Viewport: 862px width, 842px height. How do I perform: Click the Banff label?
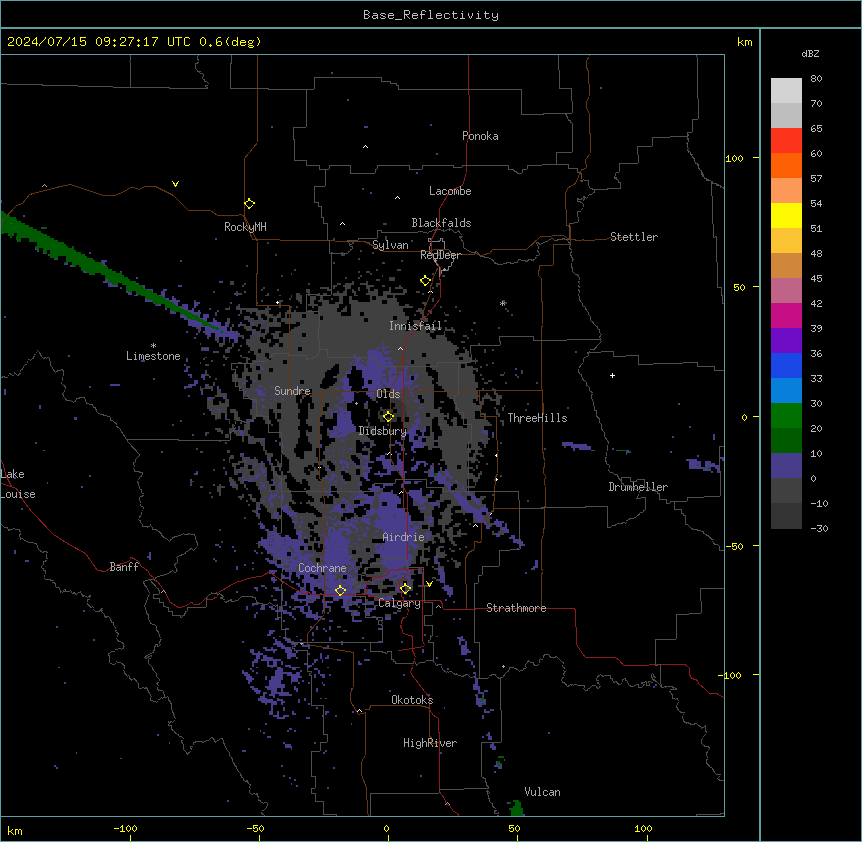pyautogui.click(x=124, y=567)
